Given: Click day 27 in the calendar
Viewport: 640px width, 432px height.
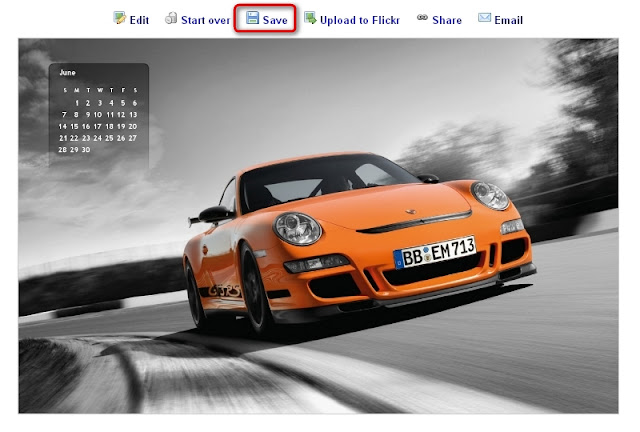Looking at the screenshot, I should click(x=133, y=138).
